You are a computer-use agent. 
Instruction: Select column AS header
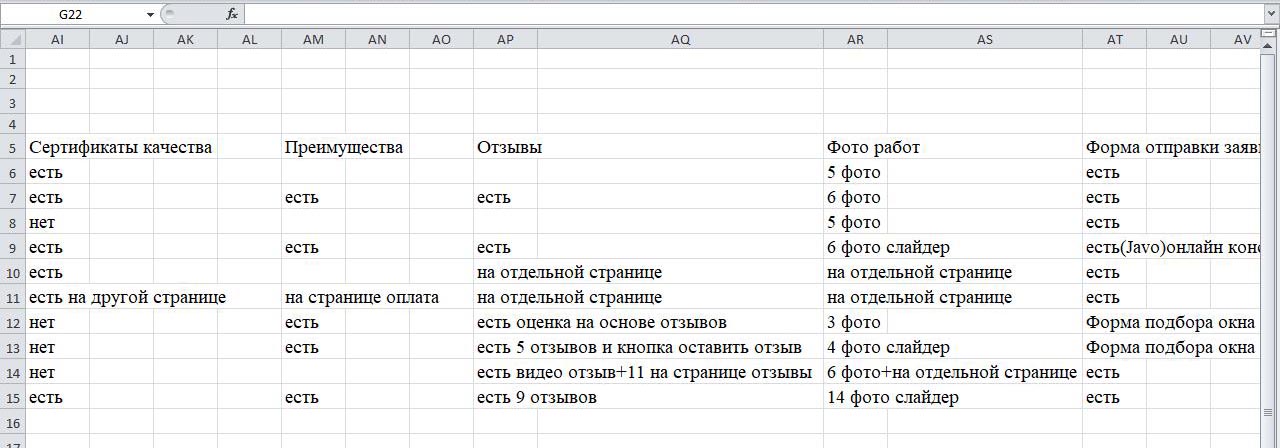[x=985, y=39]
